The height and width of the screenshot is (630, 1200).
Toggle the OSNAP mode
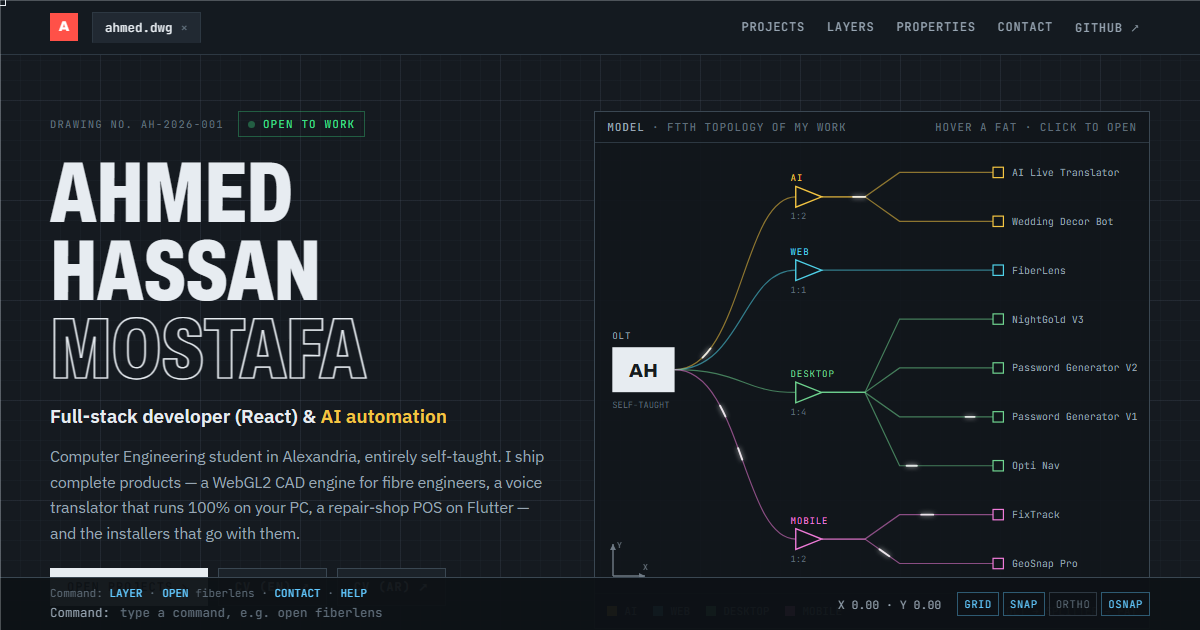click(1125, 604)
